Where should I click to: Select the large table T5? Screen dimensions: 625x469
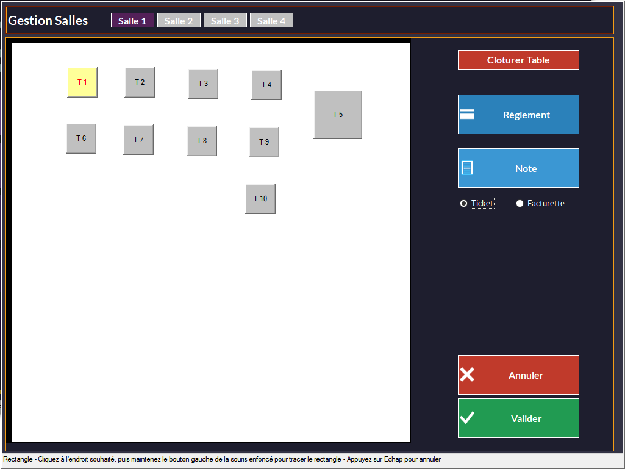click(x=338, y=115)
